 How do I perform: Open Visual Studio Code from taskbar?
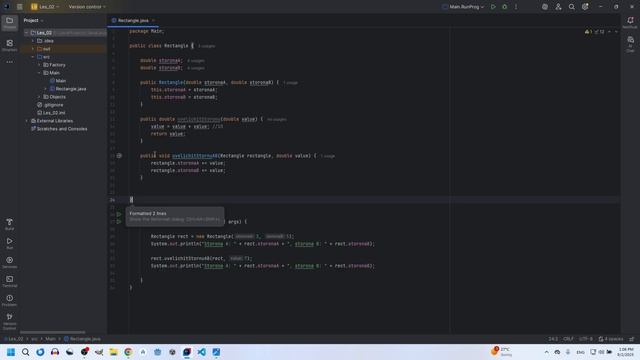click(202, 352)
